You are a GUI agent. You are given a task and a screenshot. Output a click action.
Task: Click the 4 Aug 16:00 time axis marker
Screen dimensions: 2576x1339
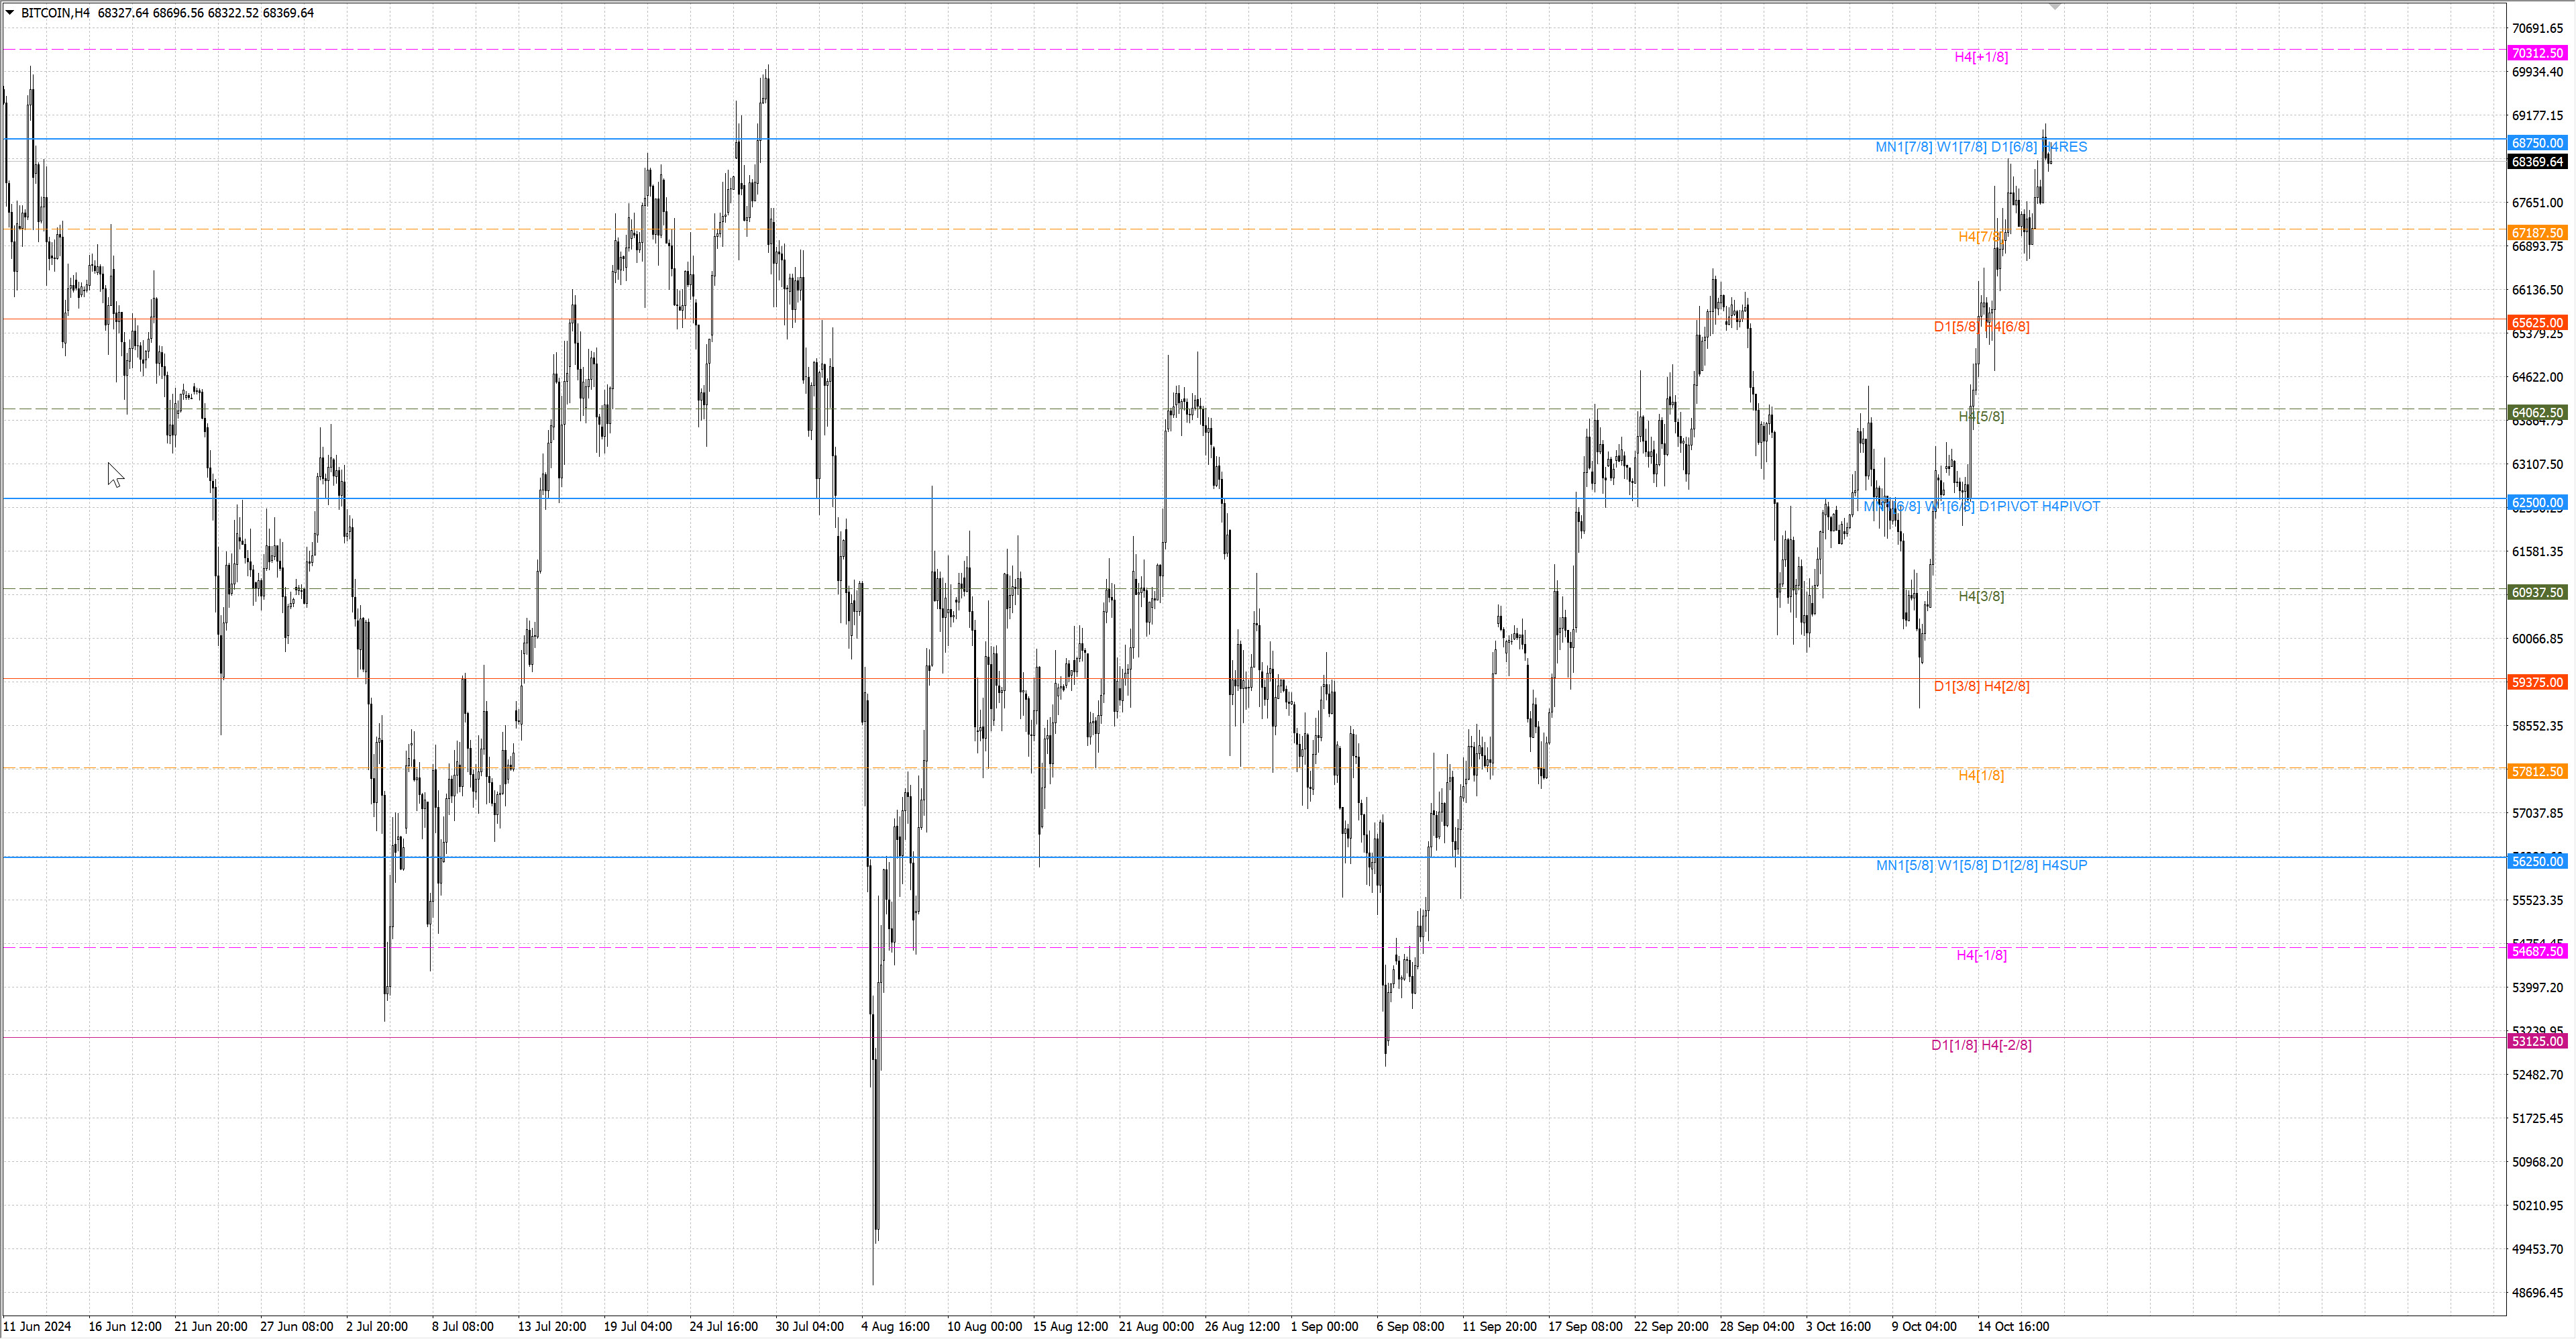(895, 1326)
